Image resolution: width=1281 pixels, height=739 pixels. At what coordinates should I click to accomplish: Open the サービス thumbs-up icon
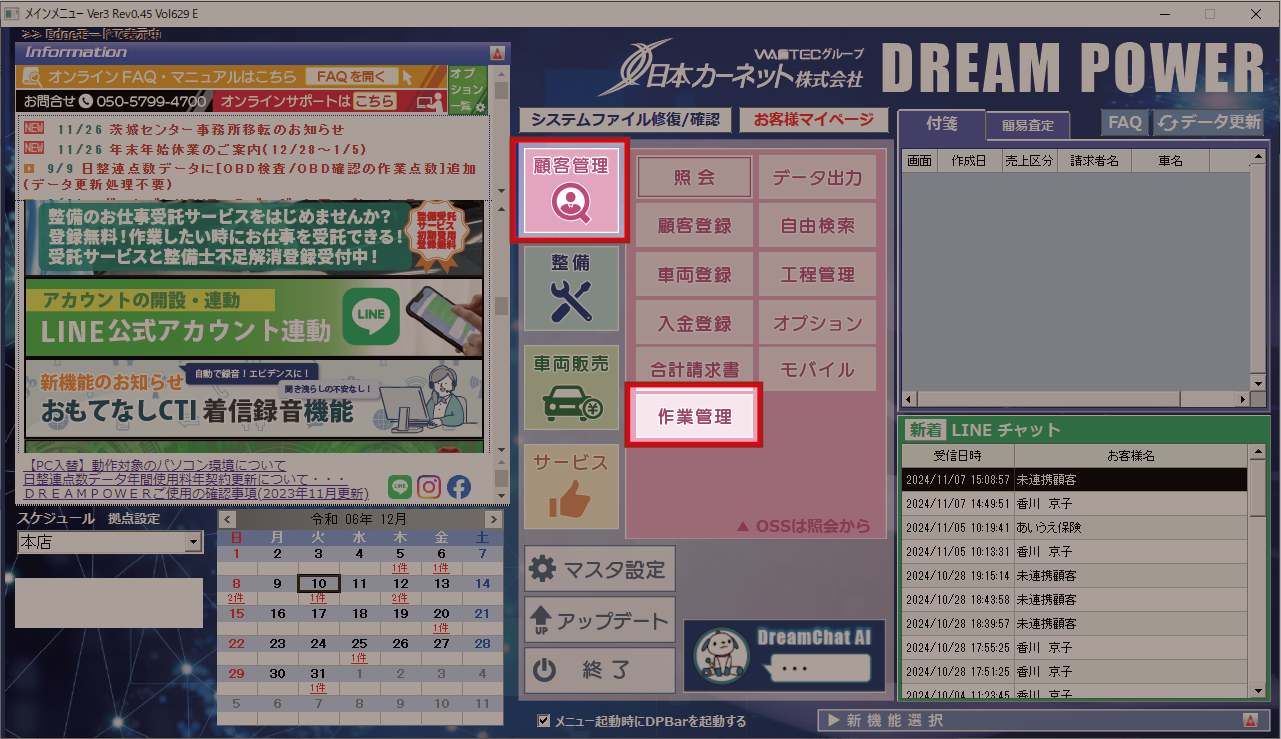click(x=571, y=487)
